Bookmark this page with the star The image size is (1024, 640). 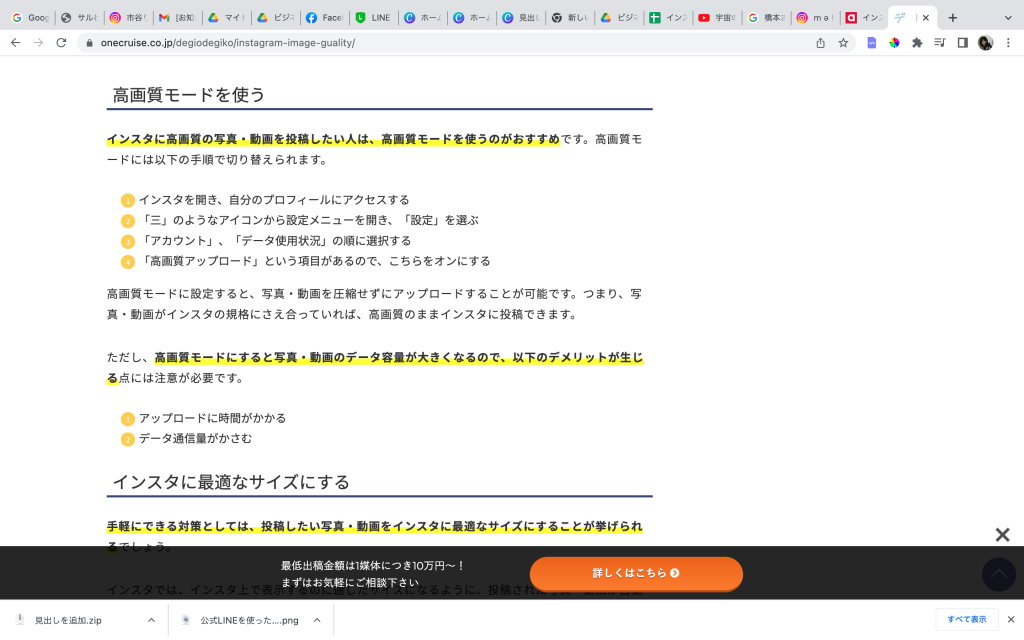pyautogui.click(x=843, y=43)
